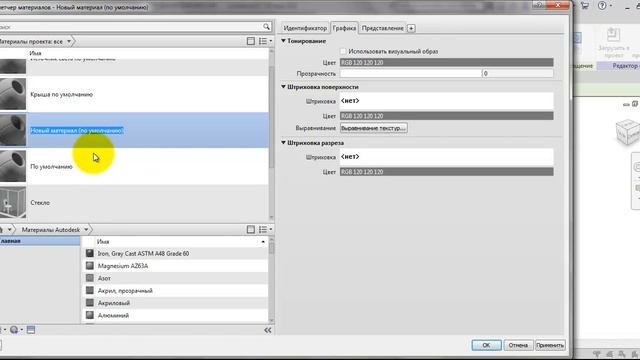
Task: Collapse the library panel with double-chevron icon
Action: point(268,330)
